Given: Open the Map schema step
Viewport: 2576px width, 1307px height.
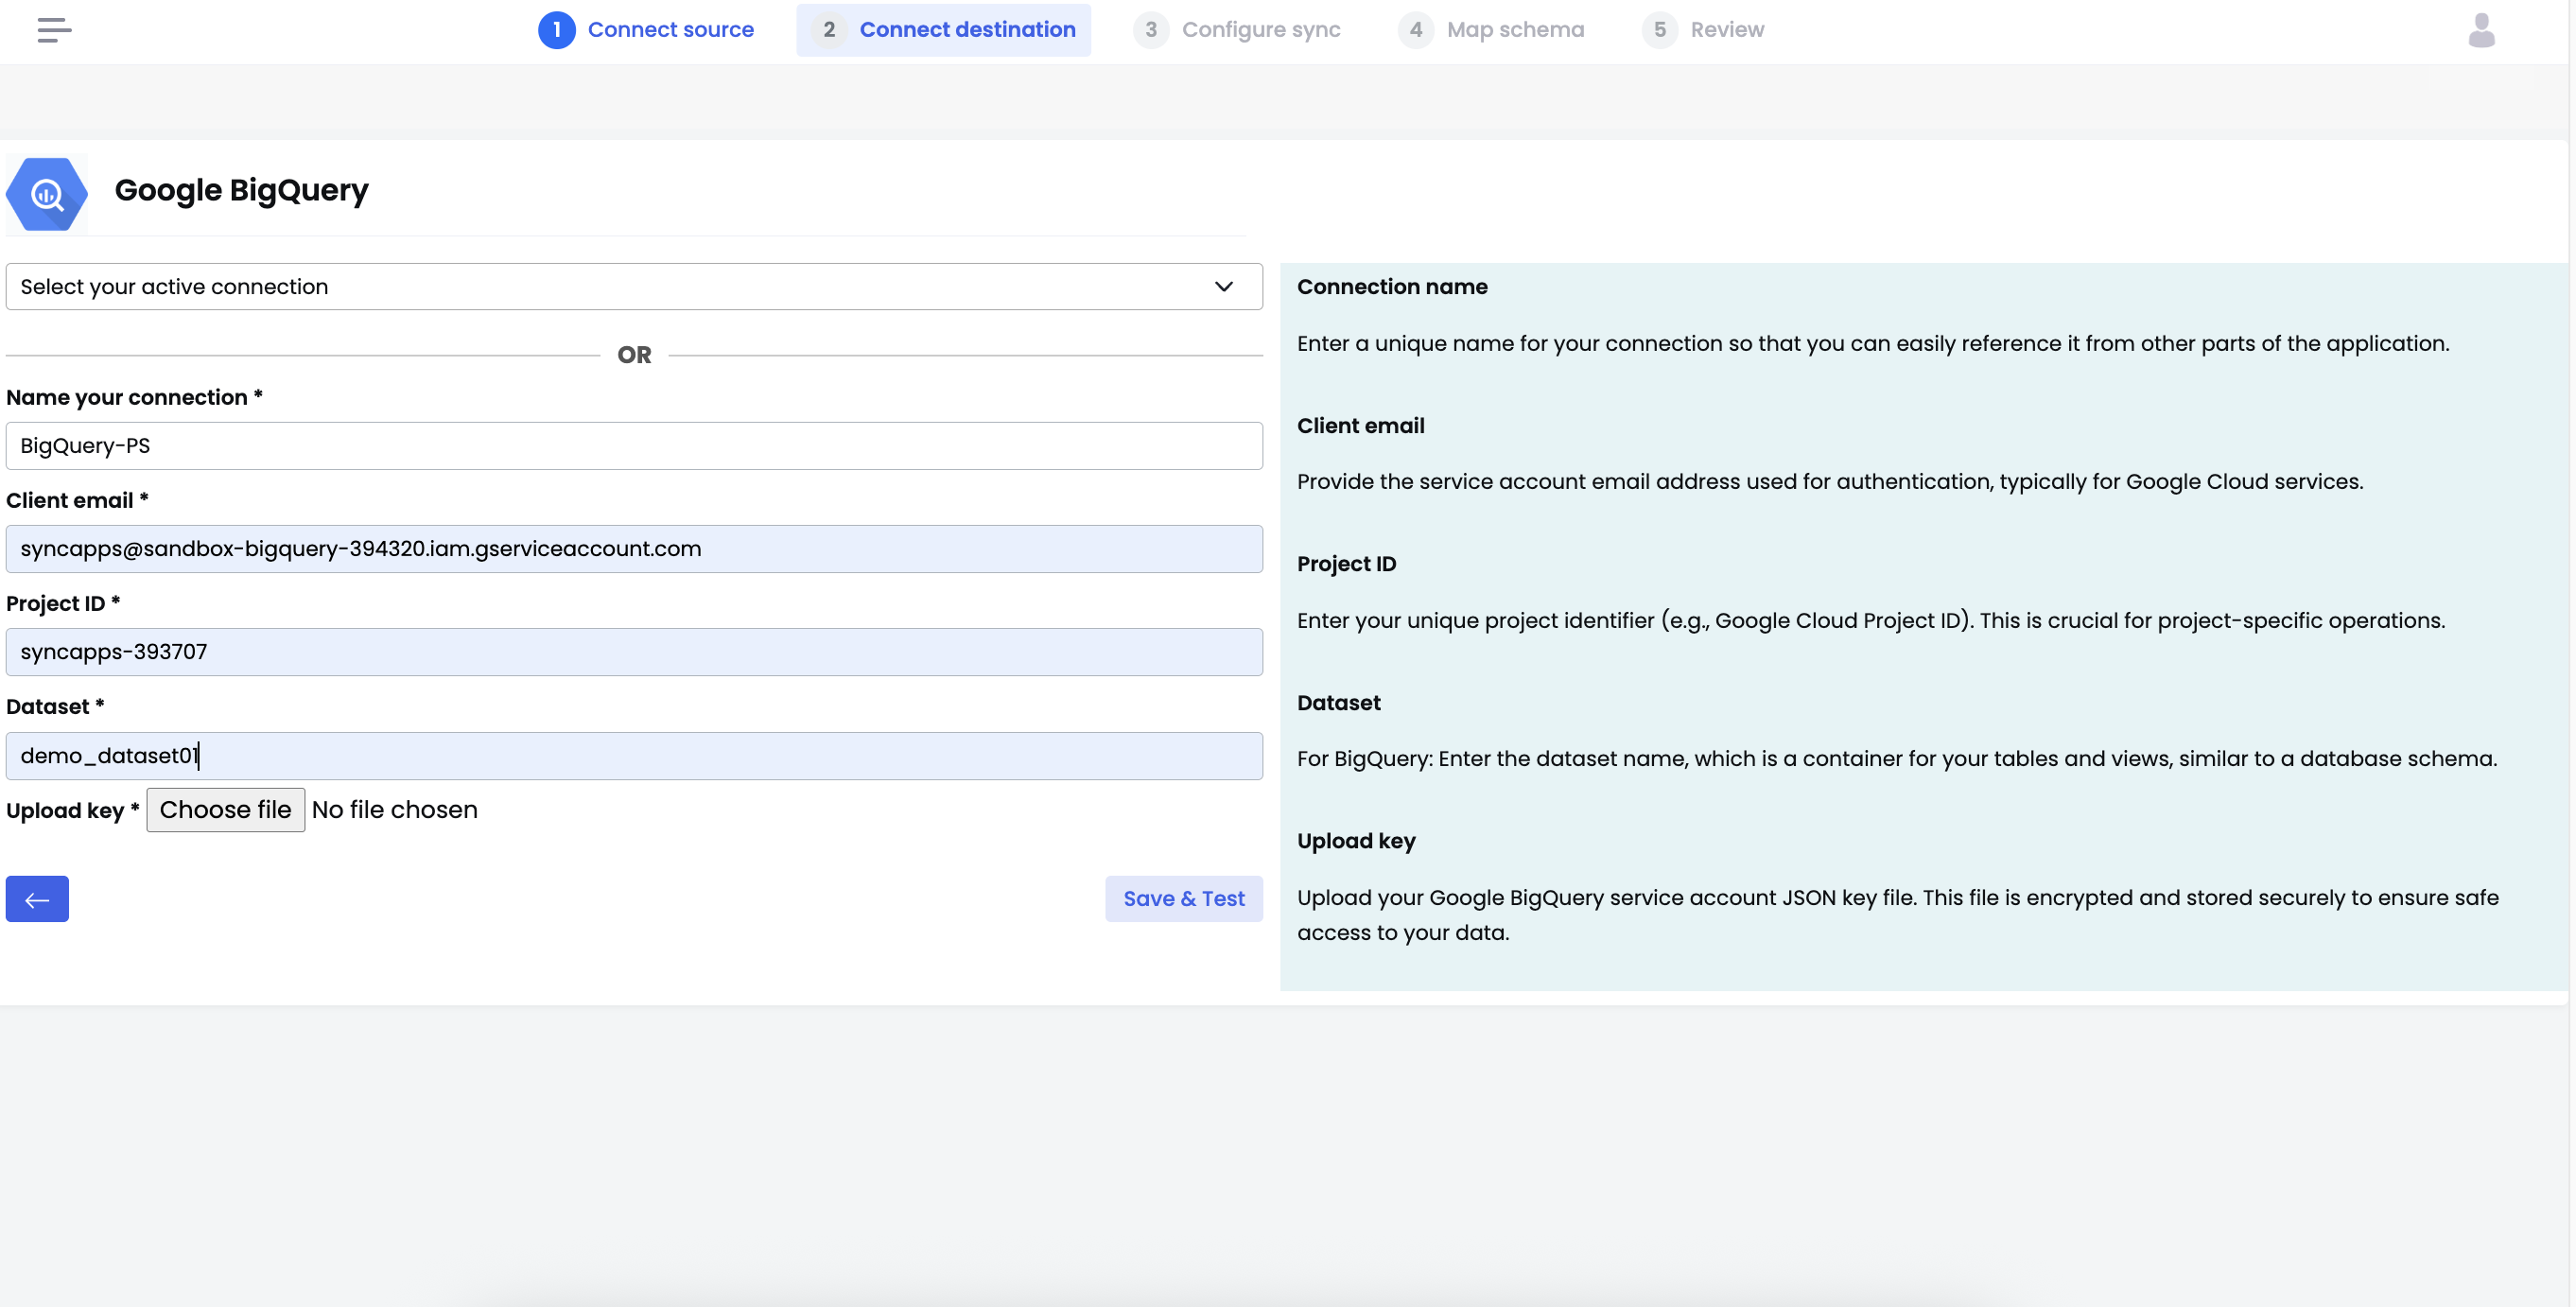Looking at the screenshot, I should coord(1491,30).
